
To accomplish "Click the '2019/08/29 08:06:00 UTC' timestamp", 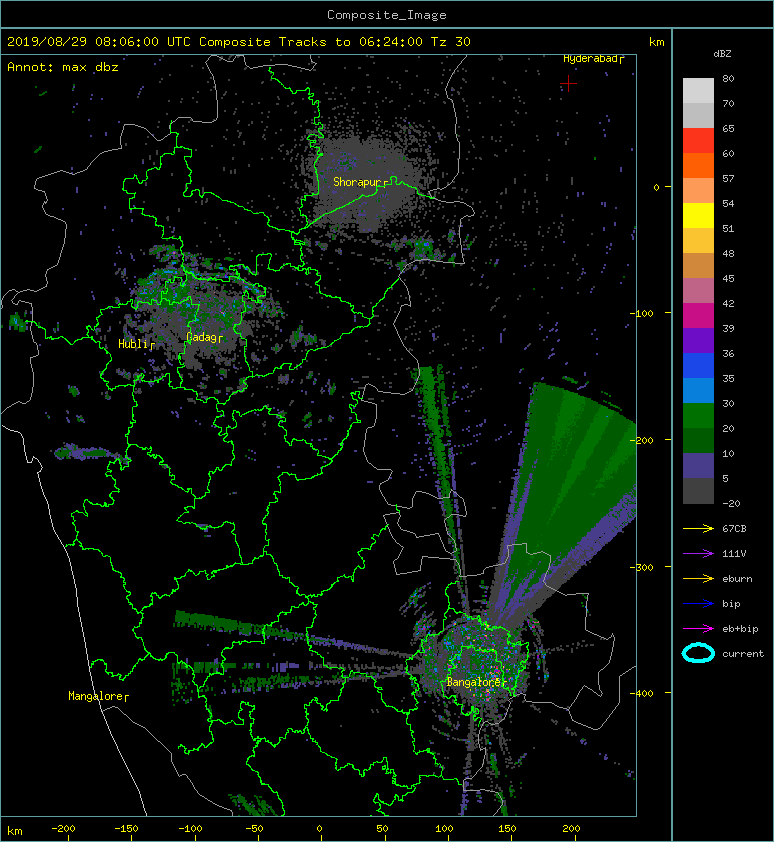I will (98, 42).
